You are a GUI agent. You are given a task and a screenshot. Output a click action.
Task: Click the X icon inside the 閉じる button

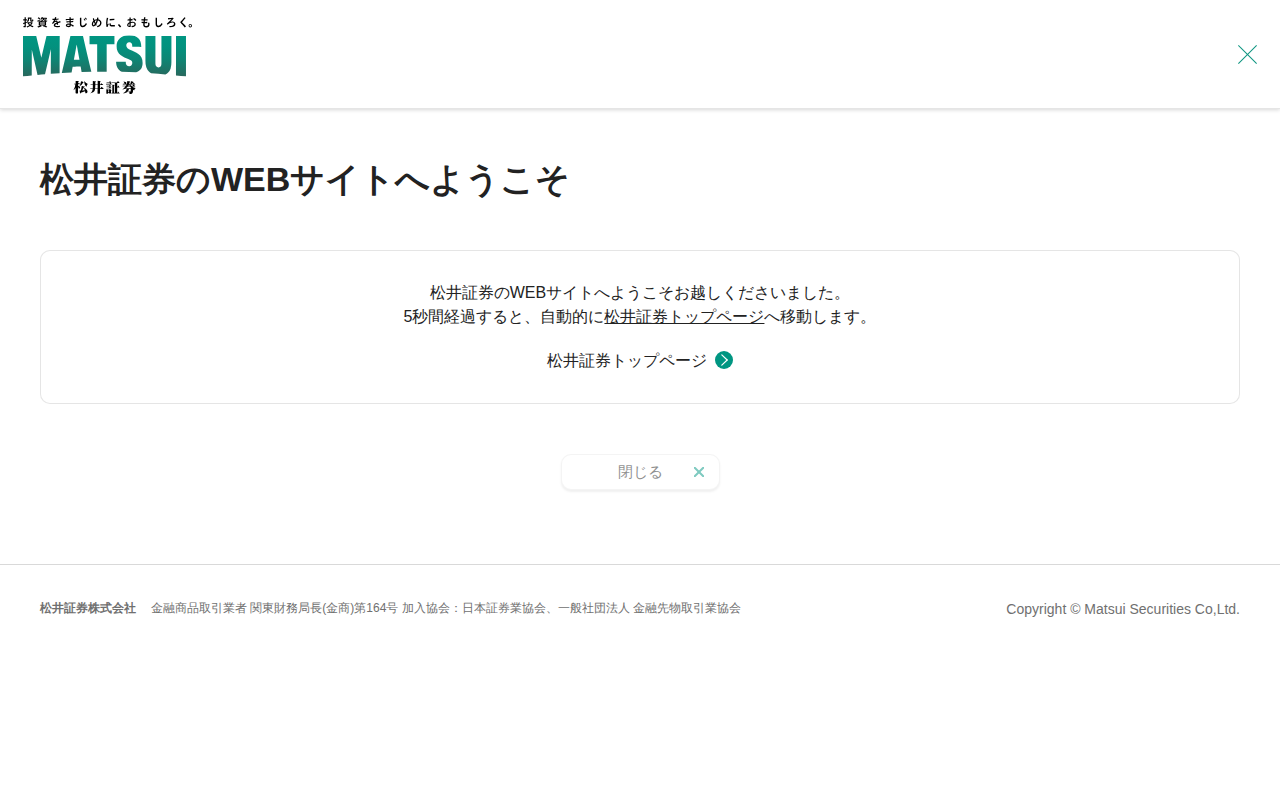tap(699, 472)
